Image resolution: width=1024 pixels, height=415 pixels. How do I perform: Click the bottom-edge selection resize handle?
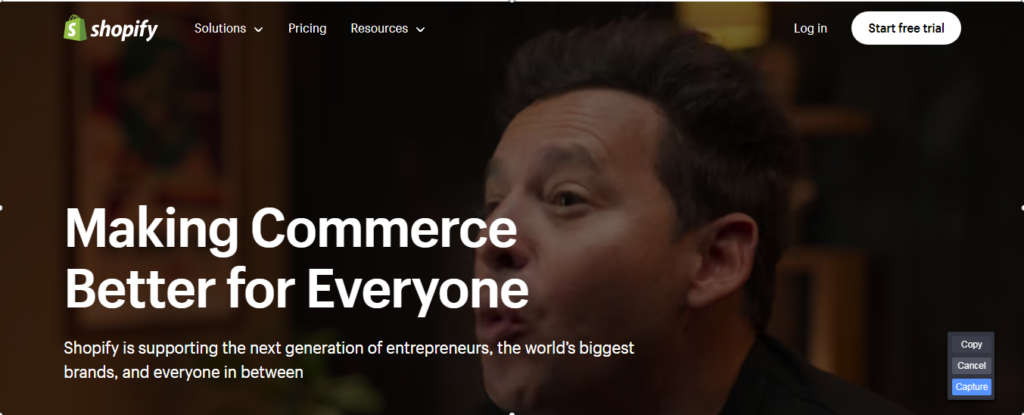tap(512, 413)
